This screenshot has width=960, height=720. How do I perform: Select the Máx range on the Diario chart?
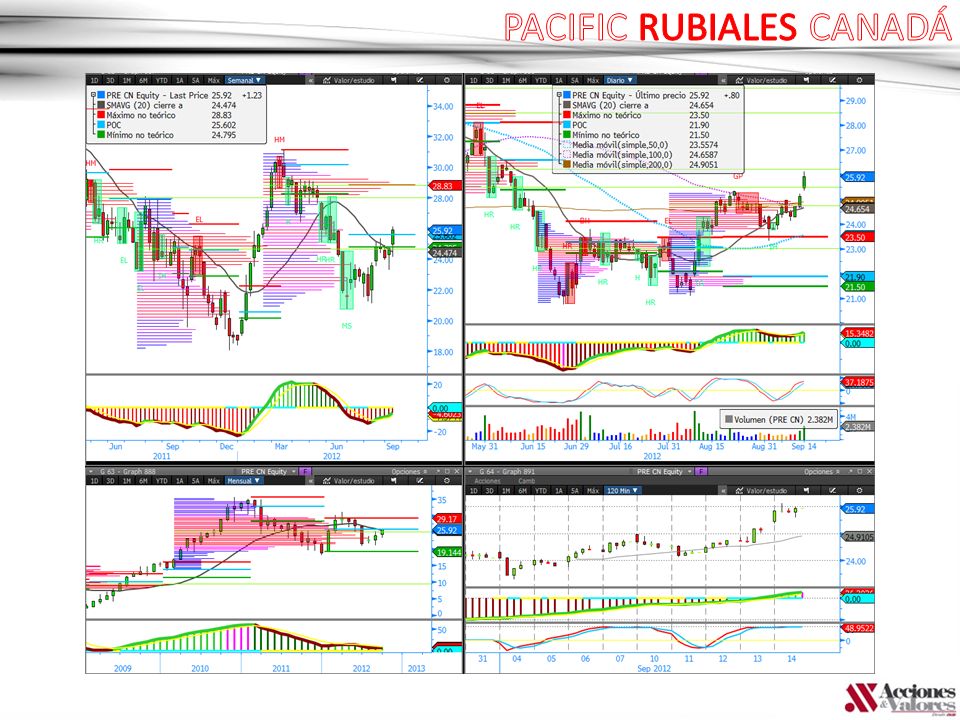592,80
